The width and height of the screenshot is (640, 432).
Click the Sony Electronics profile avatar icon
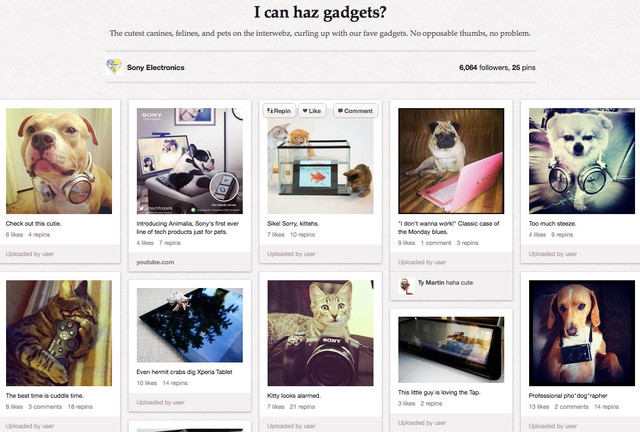pos(114,67)
